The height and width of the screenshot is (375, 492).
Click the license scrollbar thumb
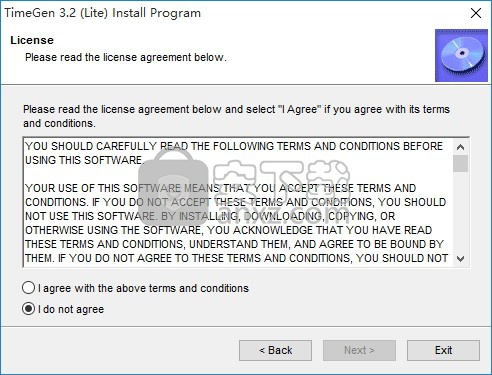tap(460, 163)
